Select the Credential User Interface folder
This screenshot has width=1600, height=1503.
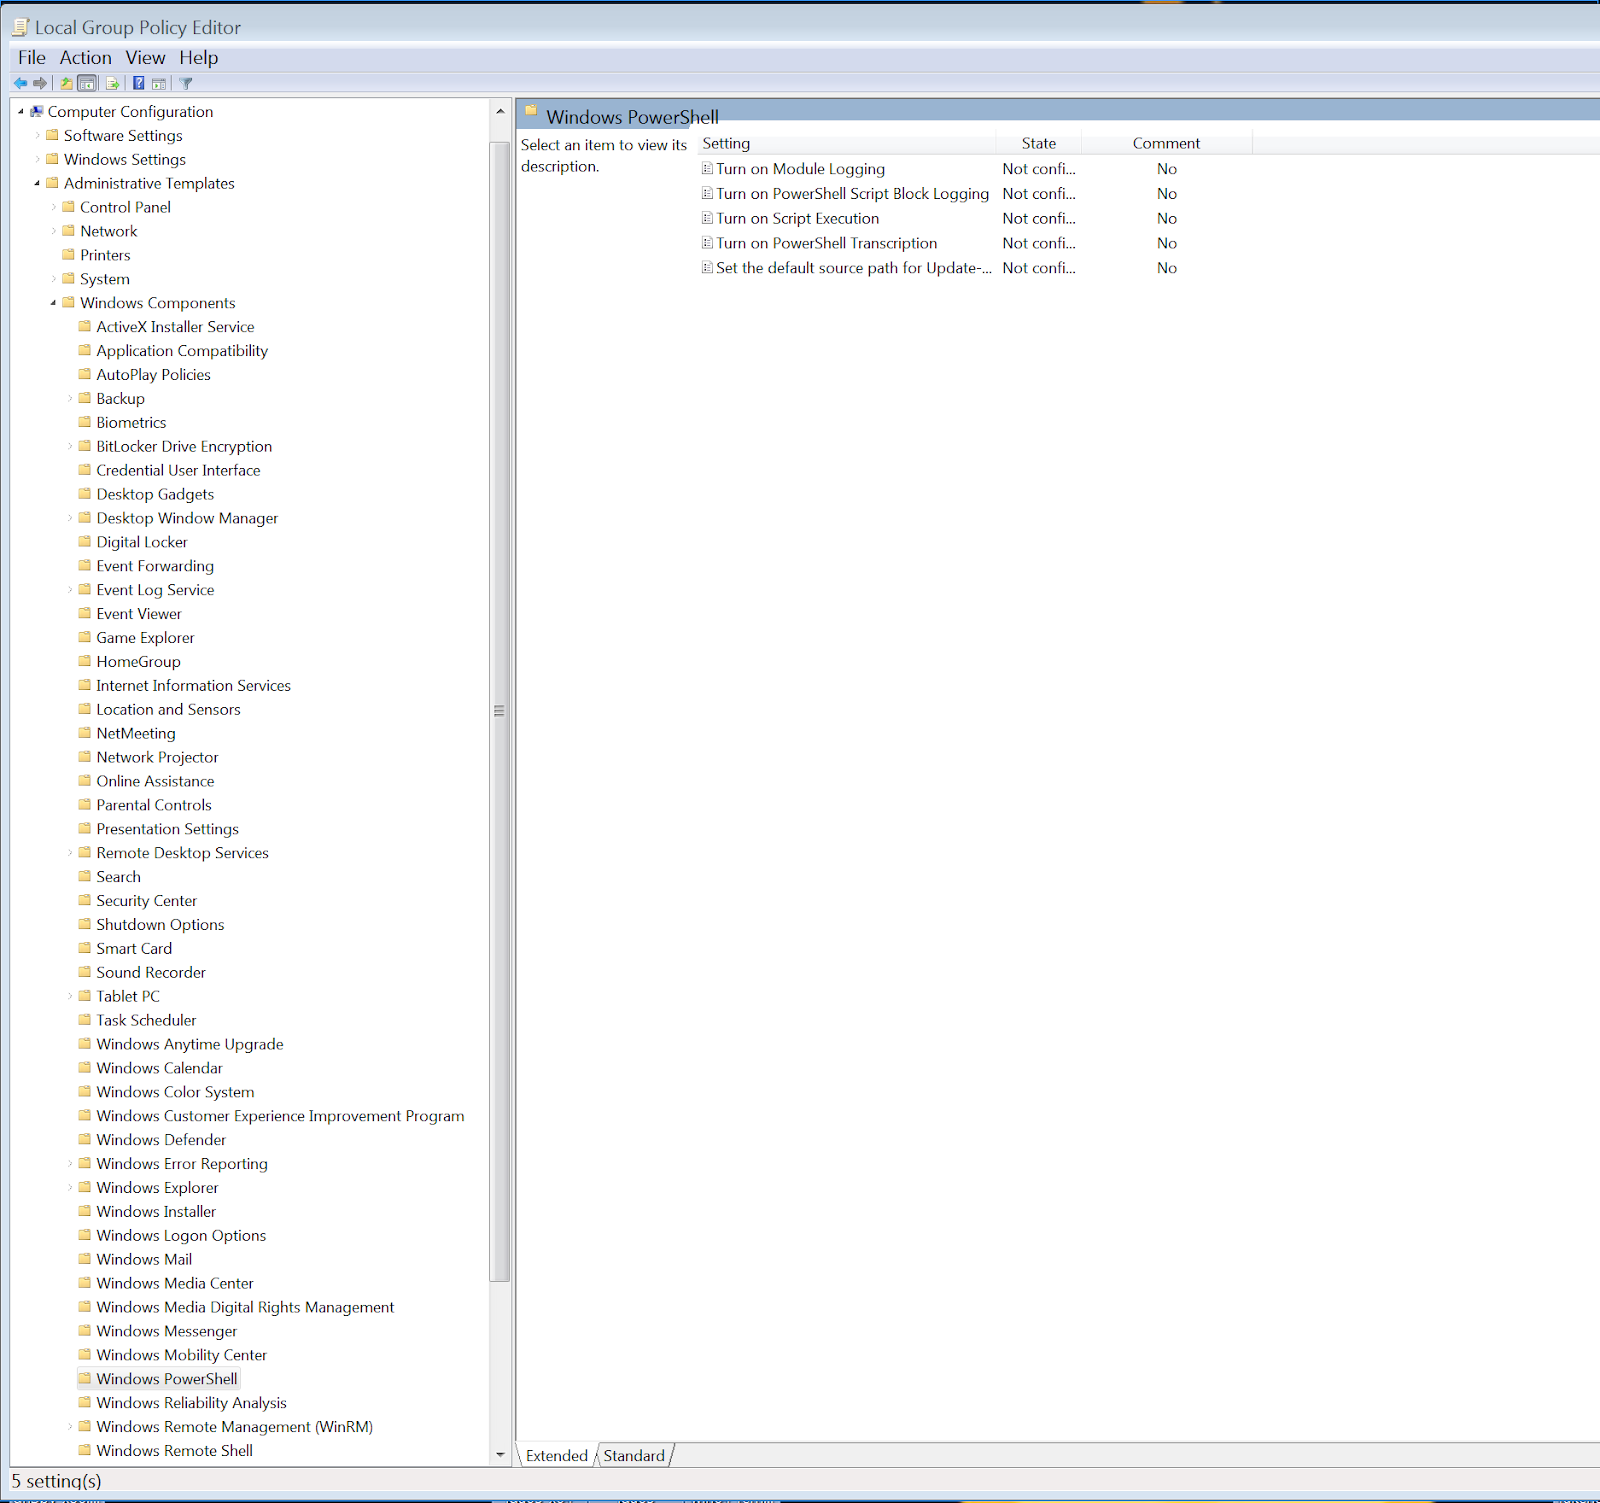click(x=178, y=470)
